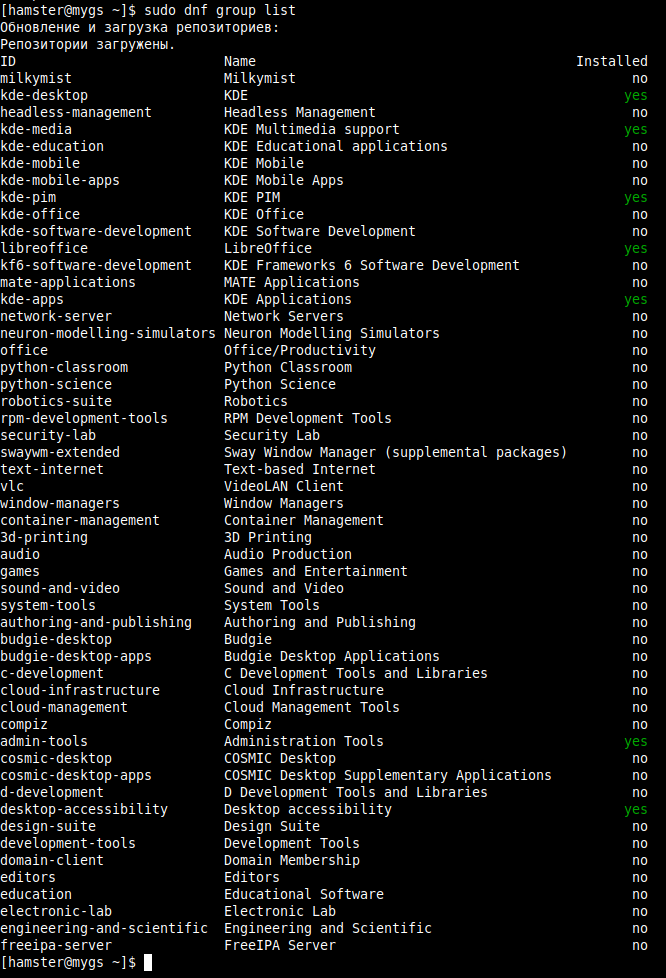Click the green 'yes' in the Administration Tools row
Screen dimensions: 666x978
coord(635,741)
